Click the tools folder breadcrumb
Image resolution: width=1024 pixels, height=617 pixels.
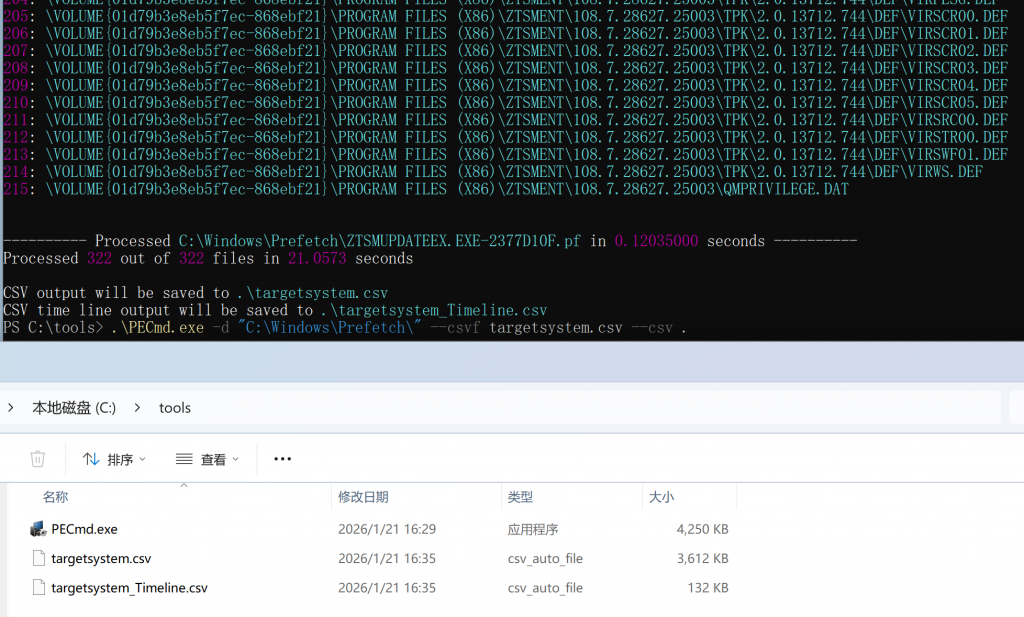(x=175, y=408)
